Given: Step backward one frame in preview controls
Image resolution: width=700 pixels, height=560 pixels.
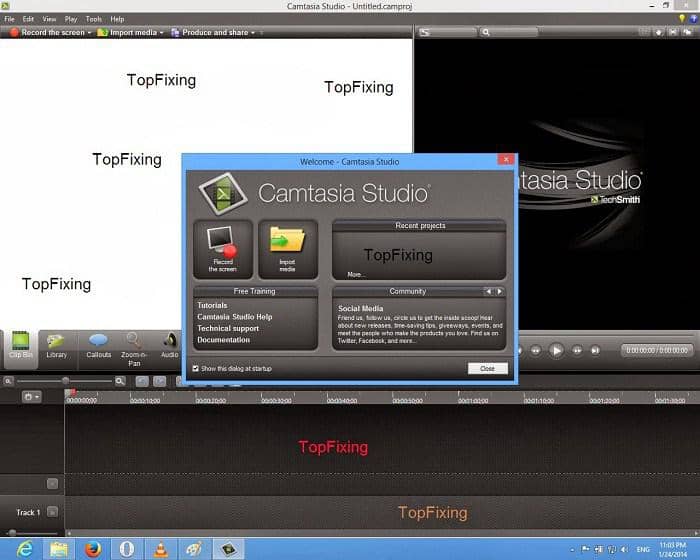Looking at the screenshot, I should pos(535,351).
